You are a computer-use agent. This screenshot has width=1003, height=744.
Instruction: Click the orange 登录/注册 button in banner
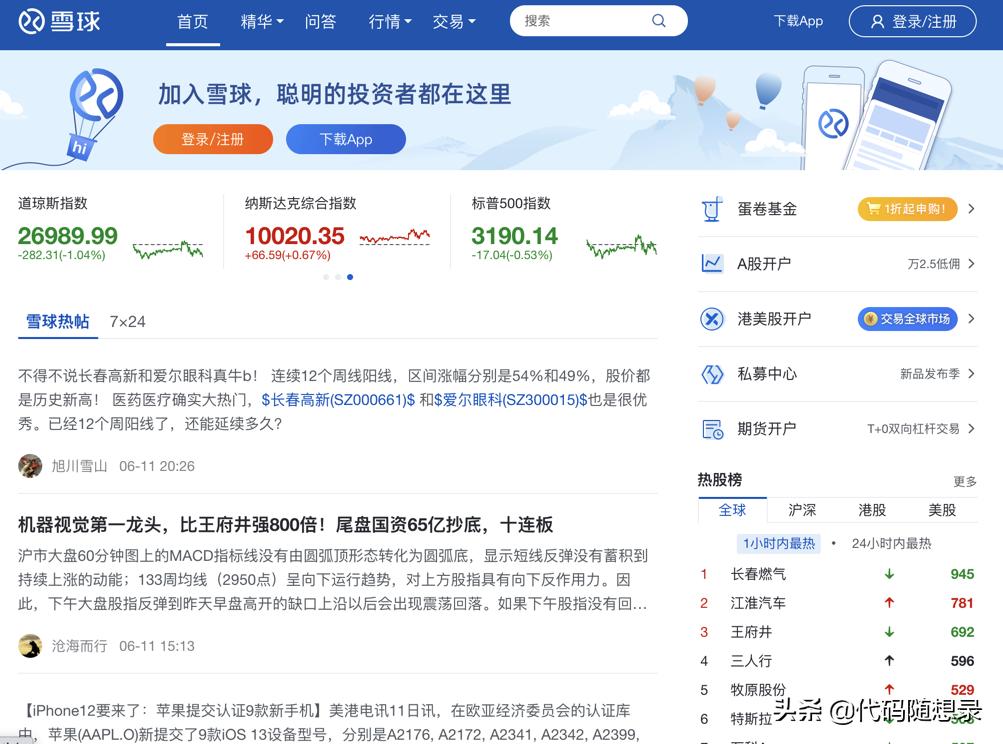[212, 139]
